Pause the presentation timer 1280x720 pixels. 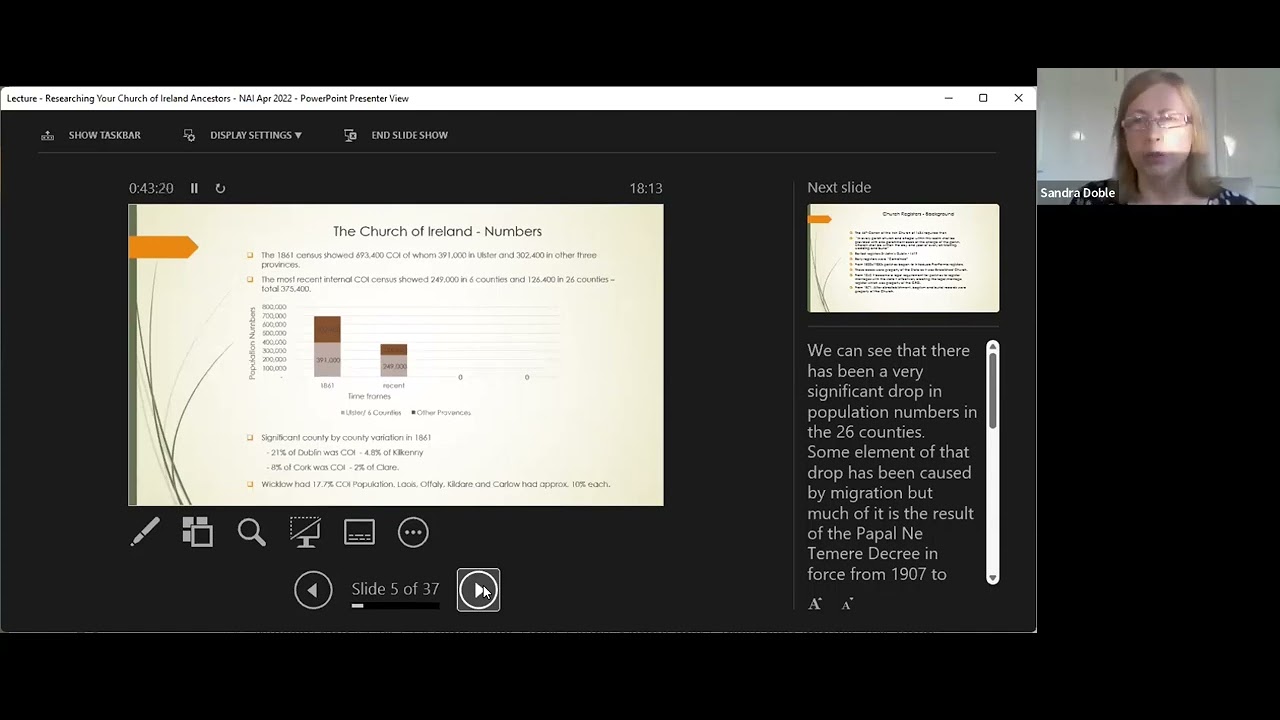194,188
